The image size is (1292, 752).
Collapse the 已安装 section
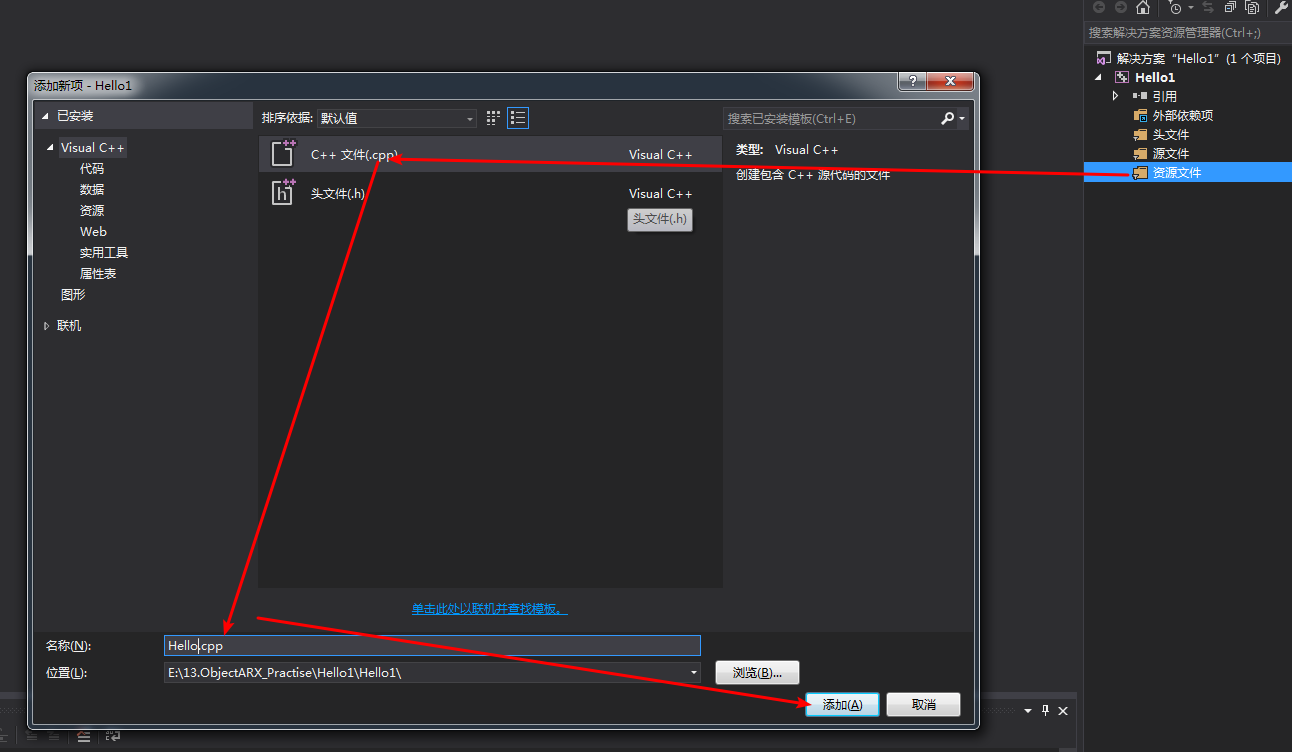(x=45, y=116)
